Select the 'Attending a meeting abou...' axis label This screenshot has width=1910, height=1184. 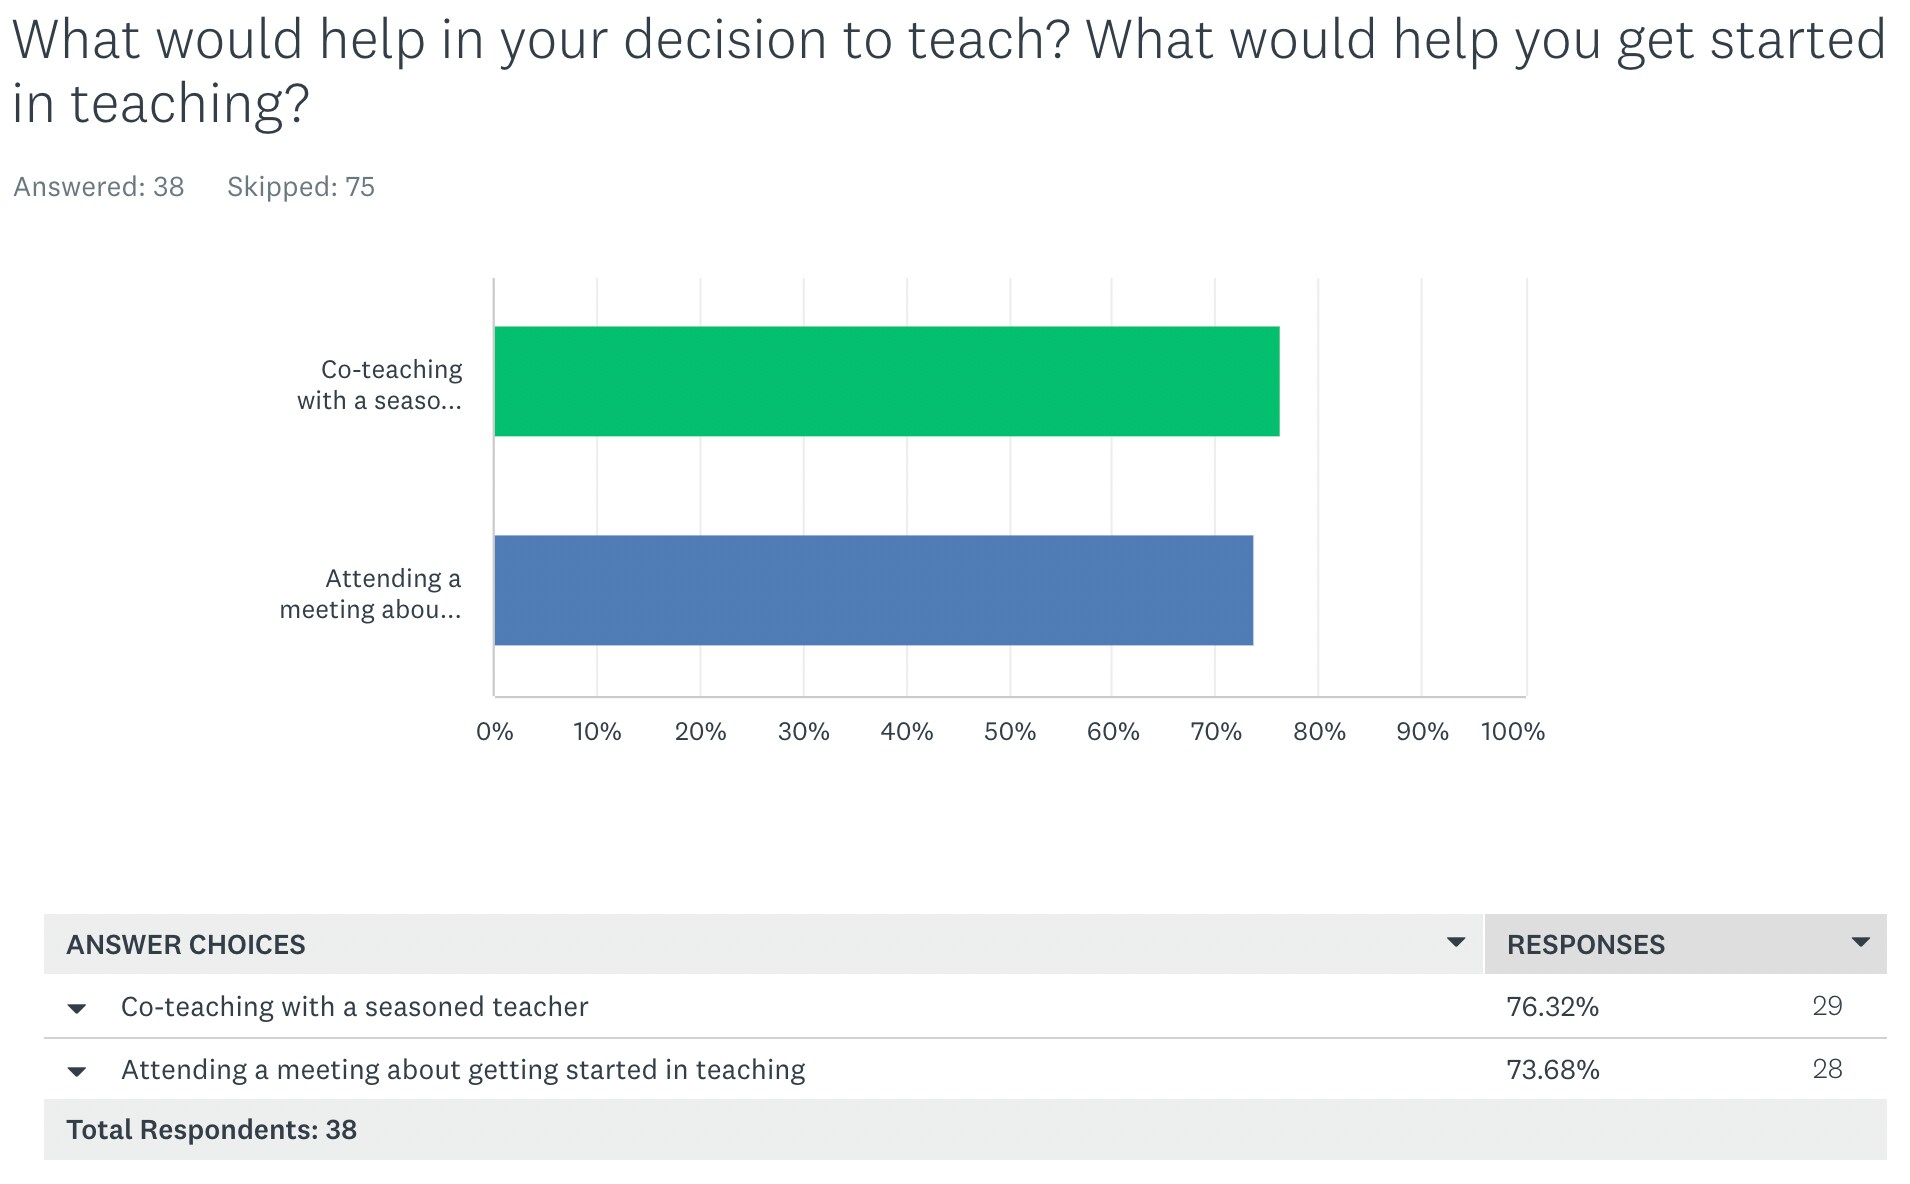coord(371,594)
